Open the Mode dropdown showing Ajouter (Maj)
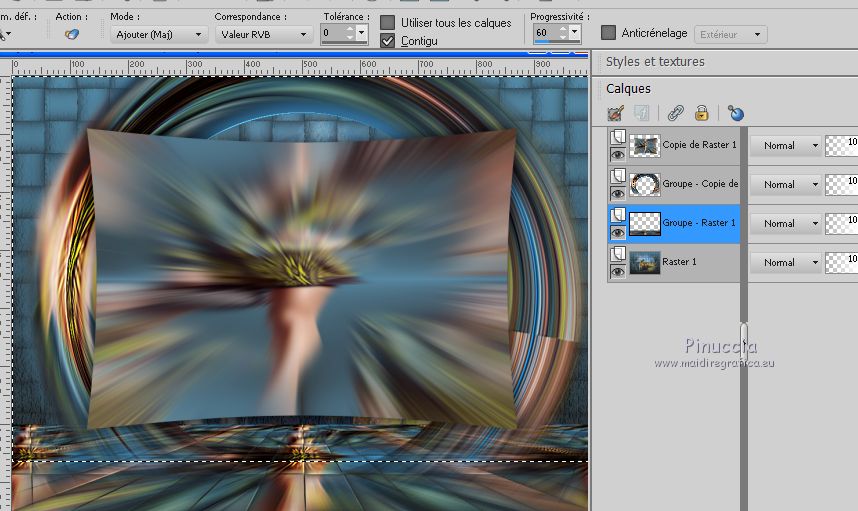858x511 pixels. 159,34
